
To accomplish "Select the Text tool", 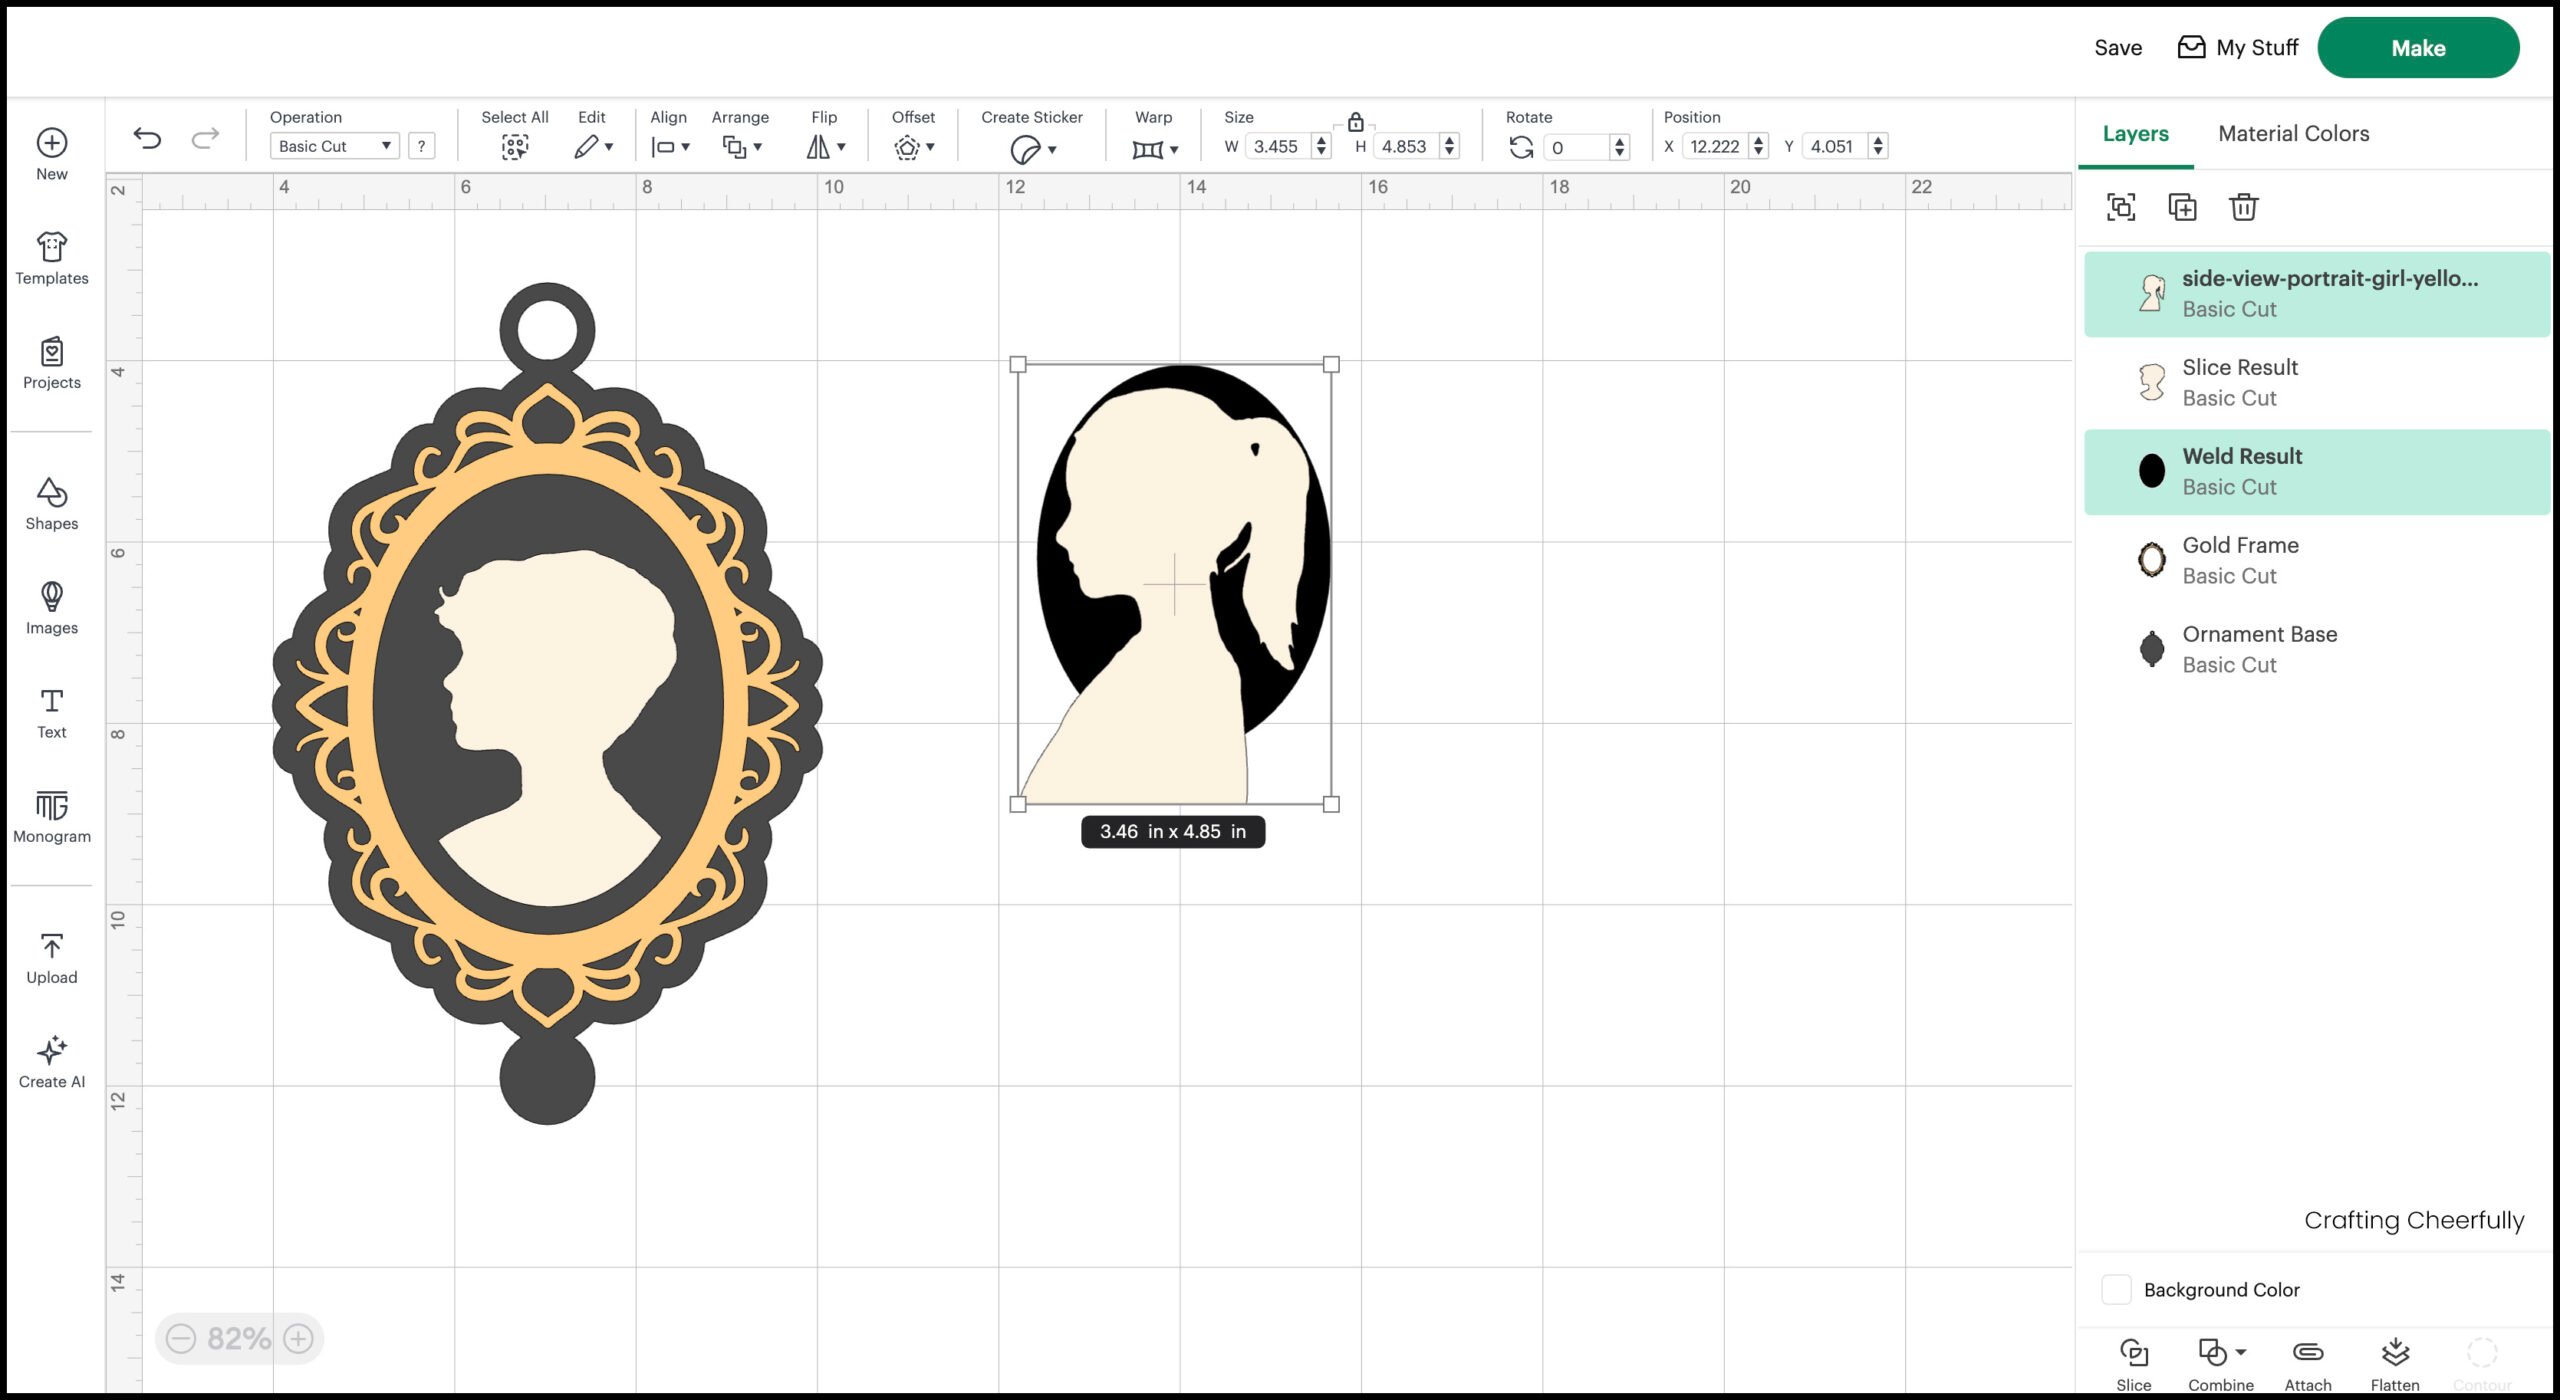I will pyautogui.click(x=51, y=712).
